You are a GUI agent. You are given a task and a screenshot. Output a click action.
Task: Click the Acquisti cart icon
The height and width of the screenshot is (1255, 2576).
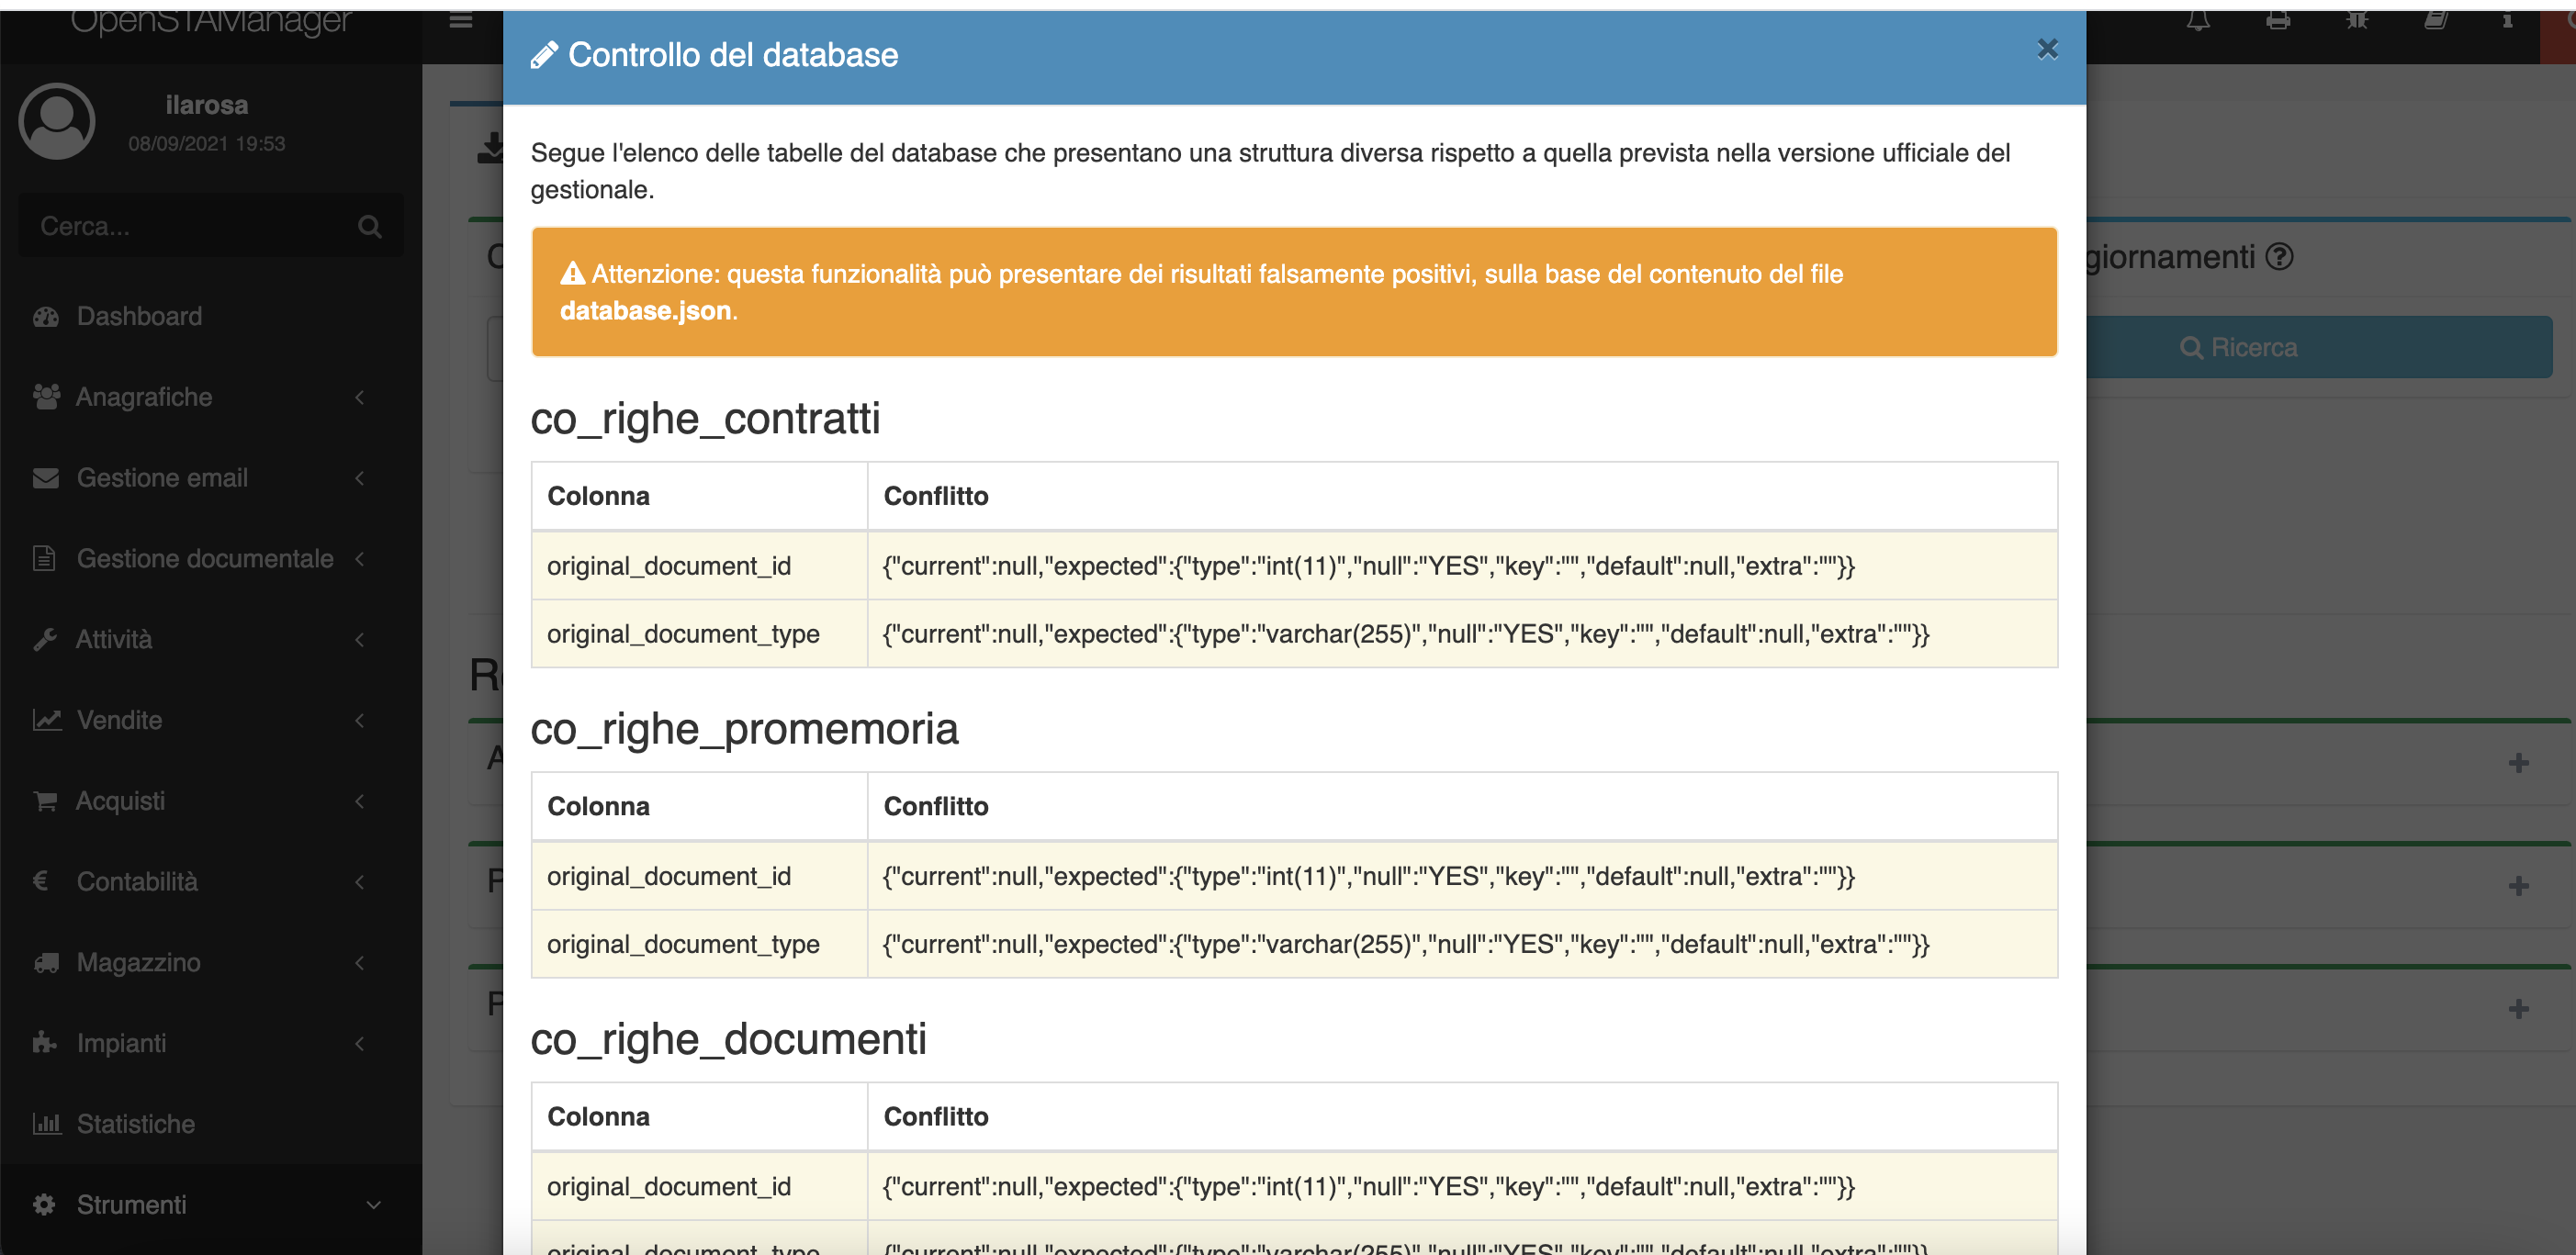[x=45, y=801]
